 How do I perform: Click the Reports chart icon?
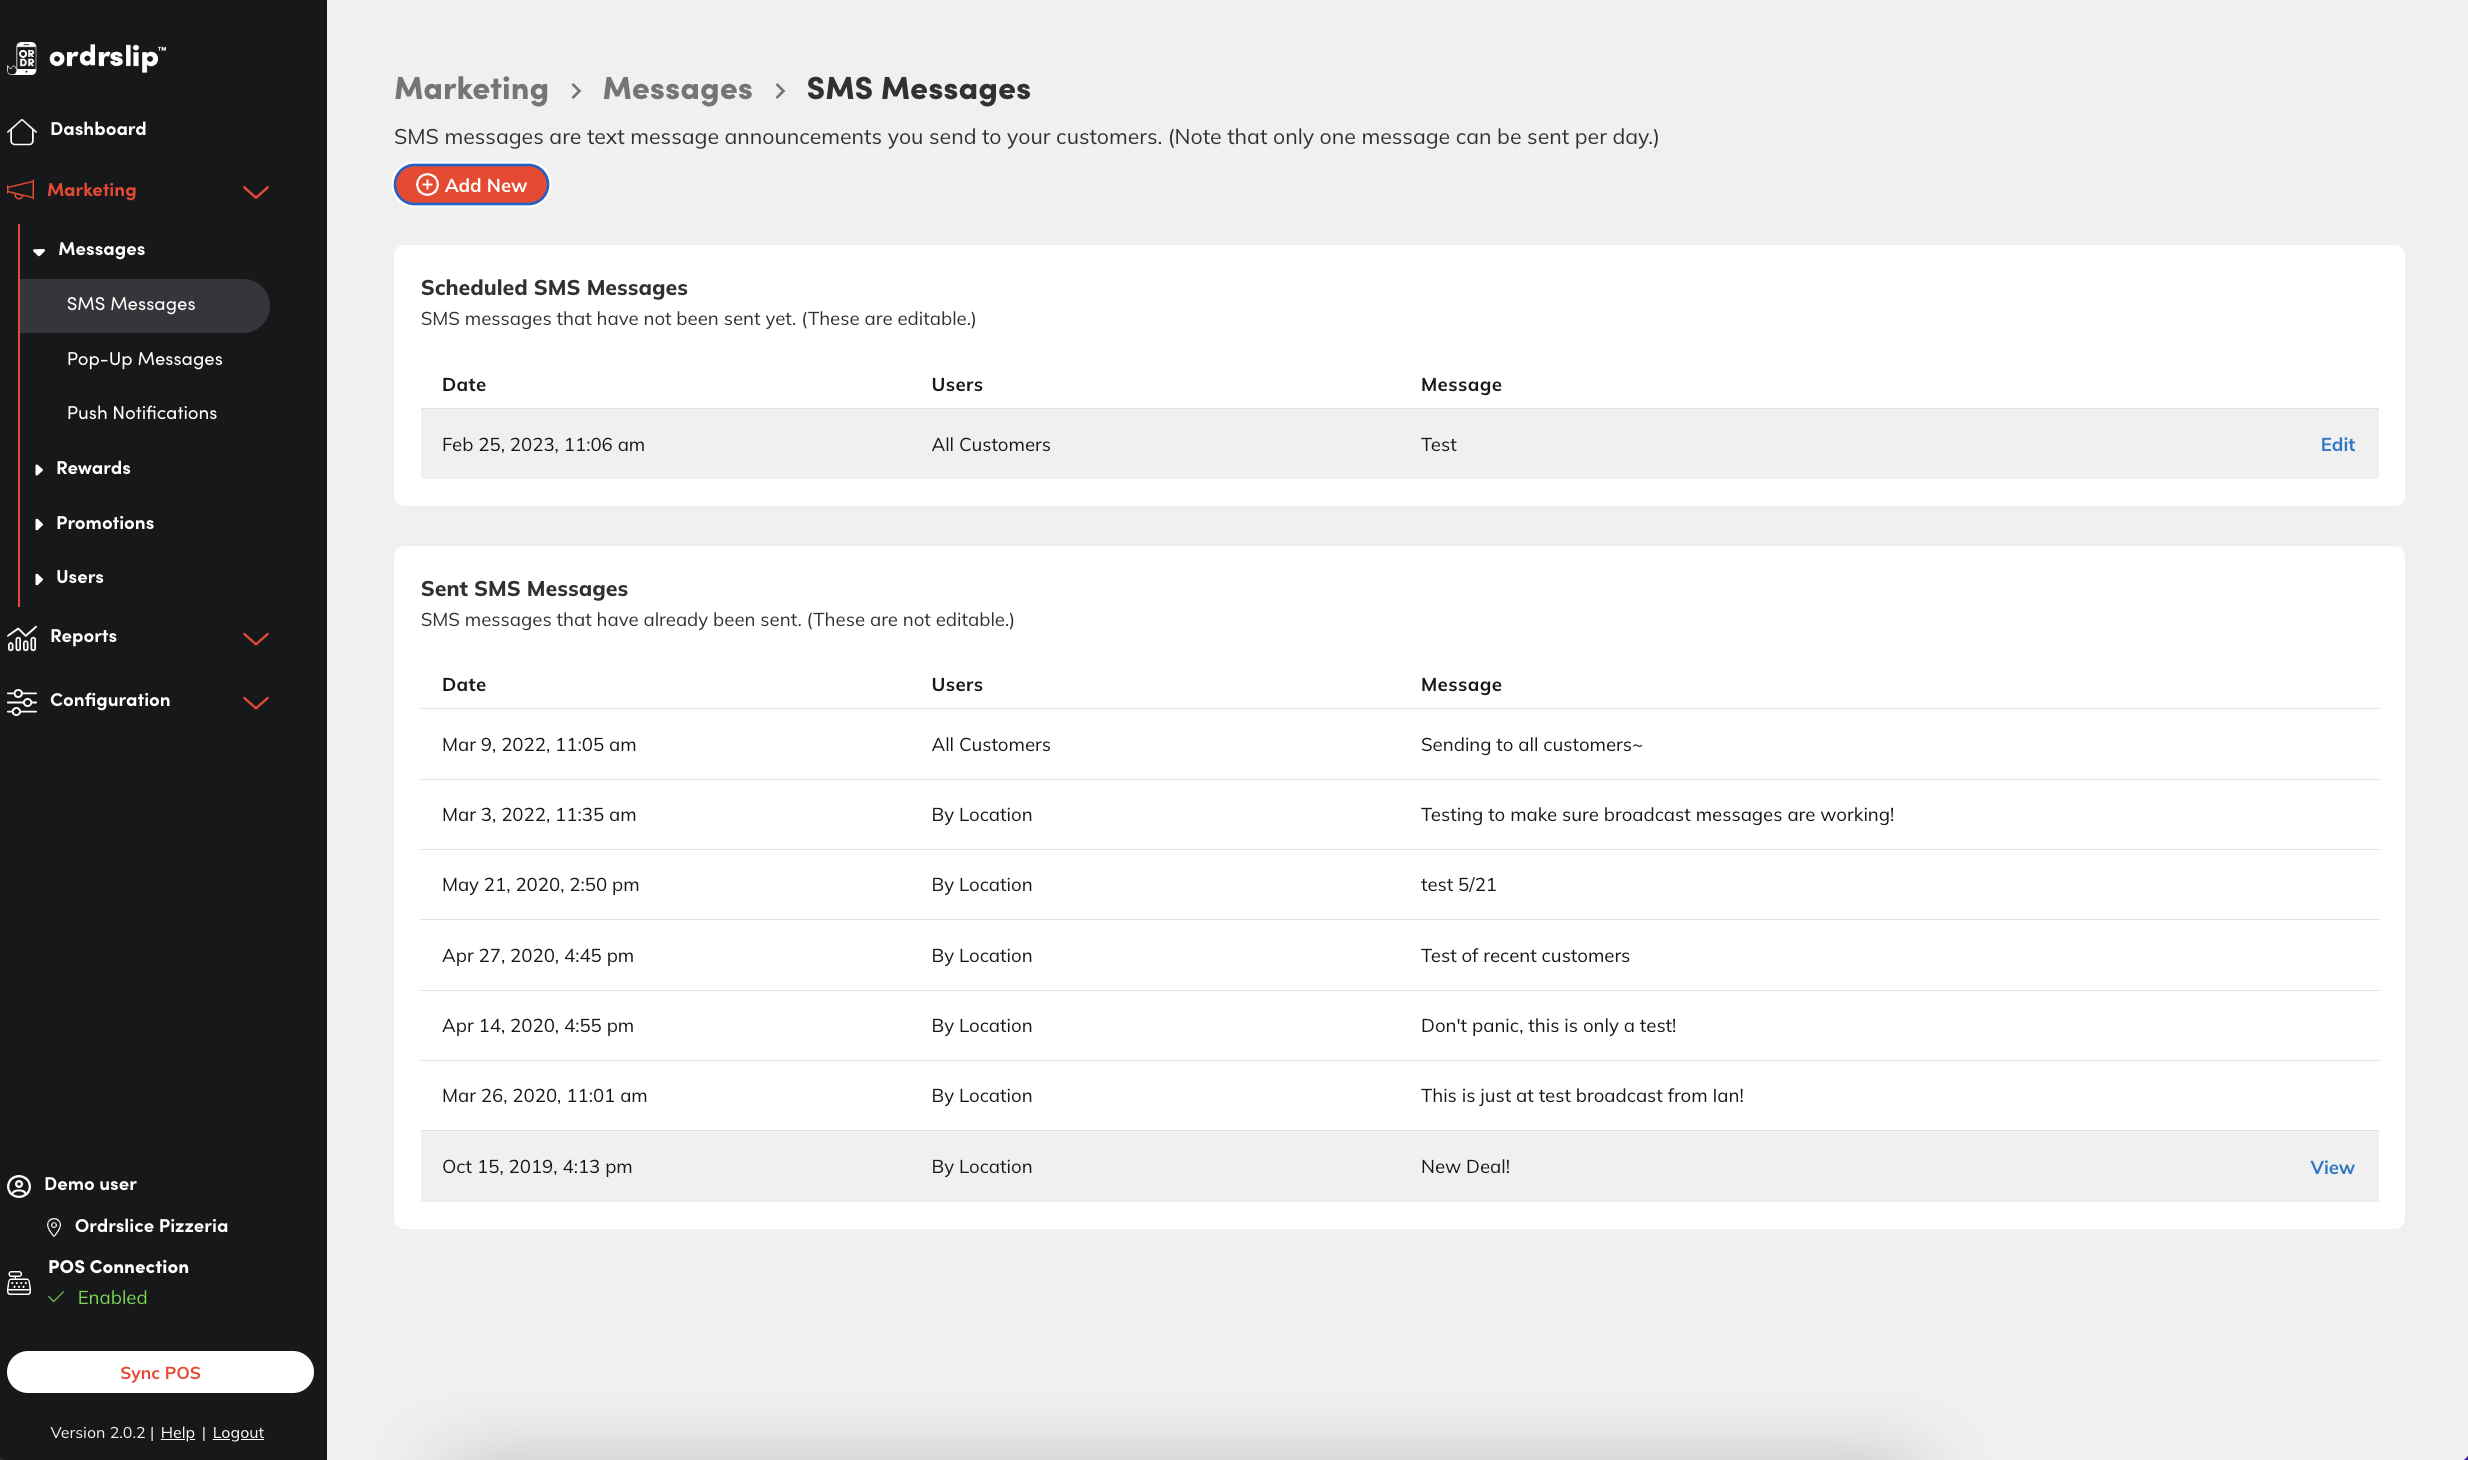(x=22, y=638)
